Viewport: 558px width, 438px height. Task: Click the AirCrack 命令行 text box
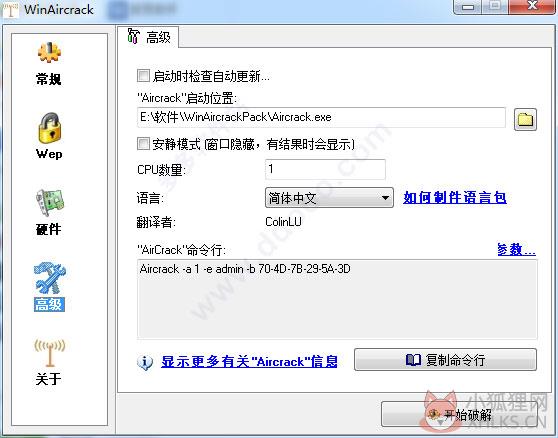click(337, 299)
